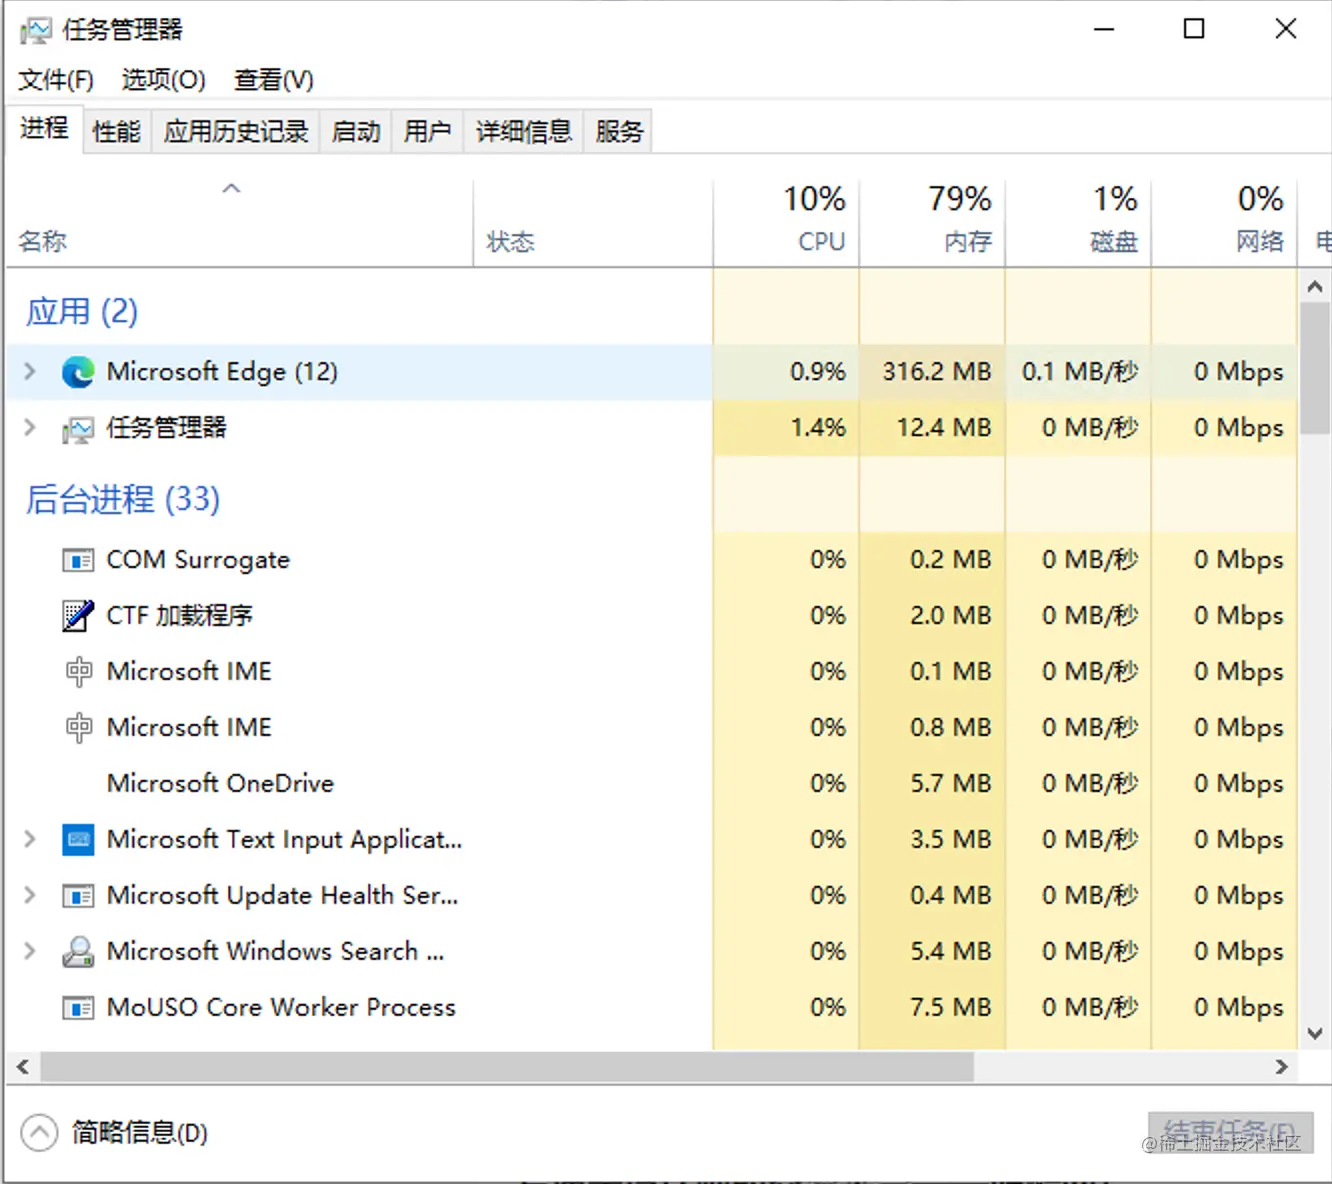Switch to the 启动 tab
1332x1184 pixels.
(356, 132)
